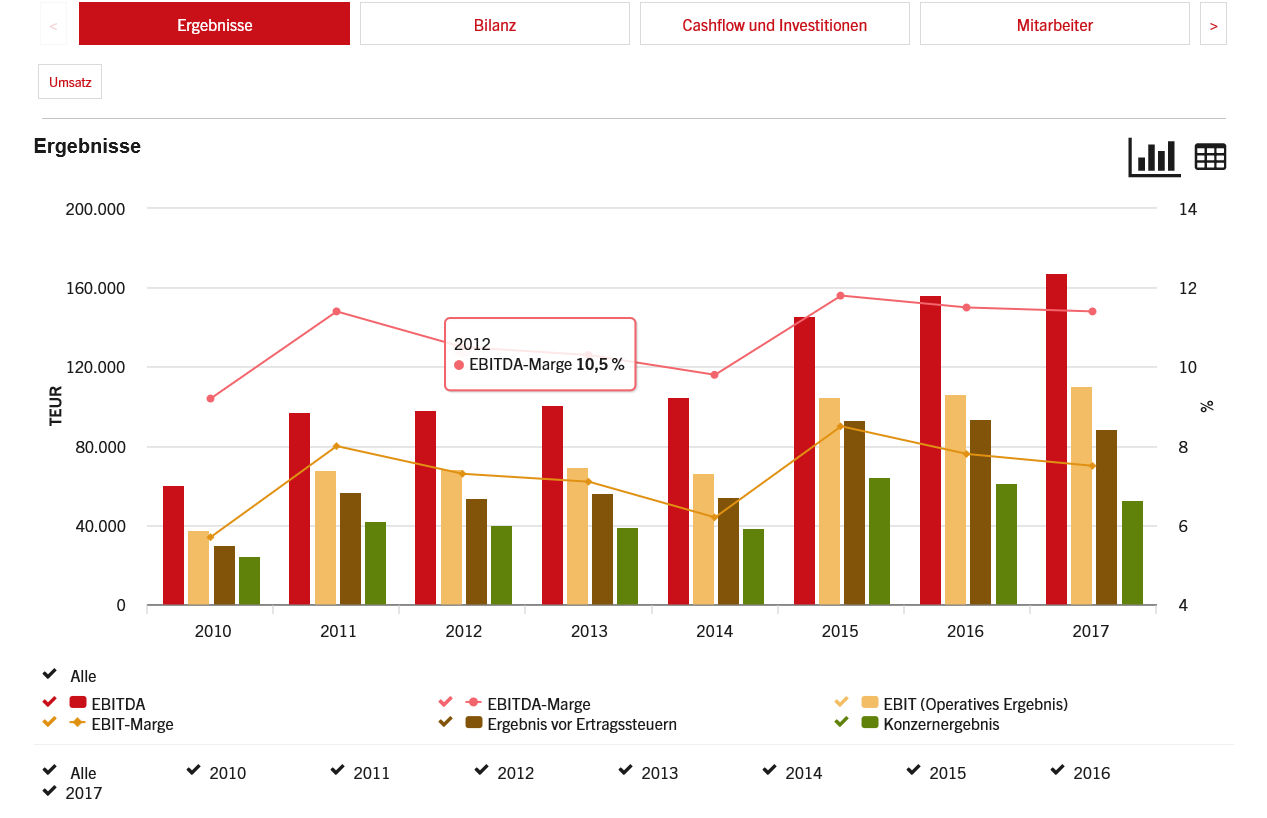Switch to the Bilanz tab
Screen dimensions: 1267x818
pyautogui.click(x=494, y=23)
